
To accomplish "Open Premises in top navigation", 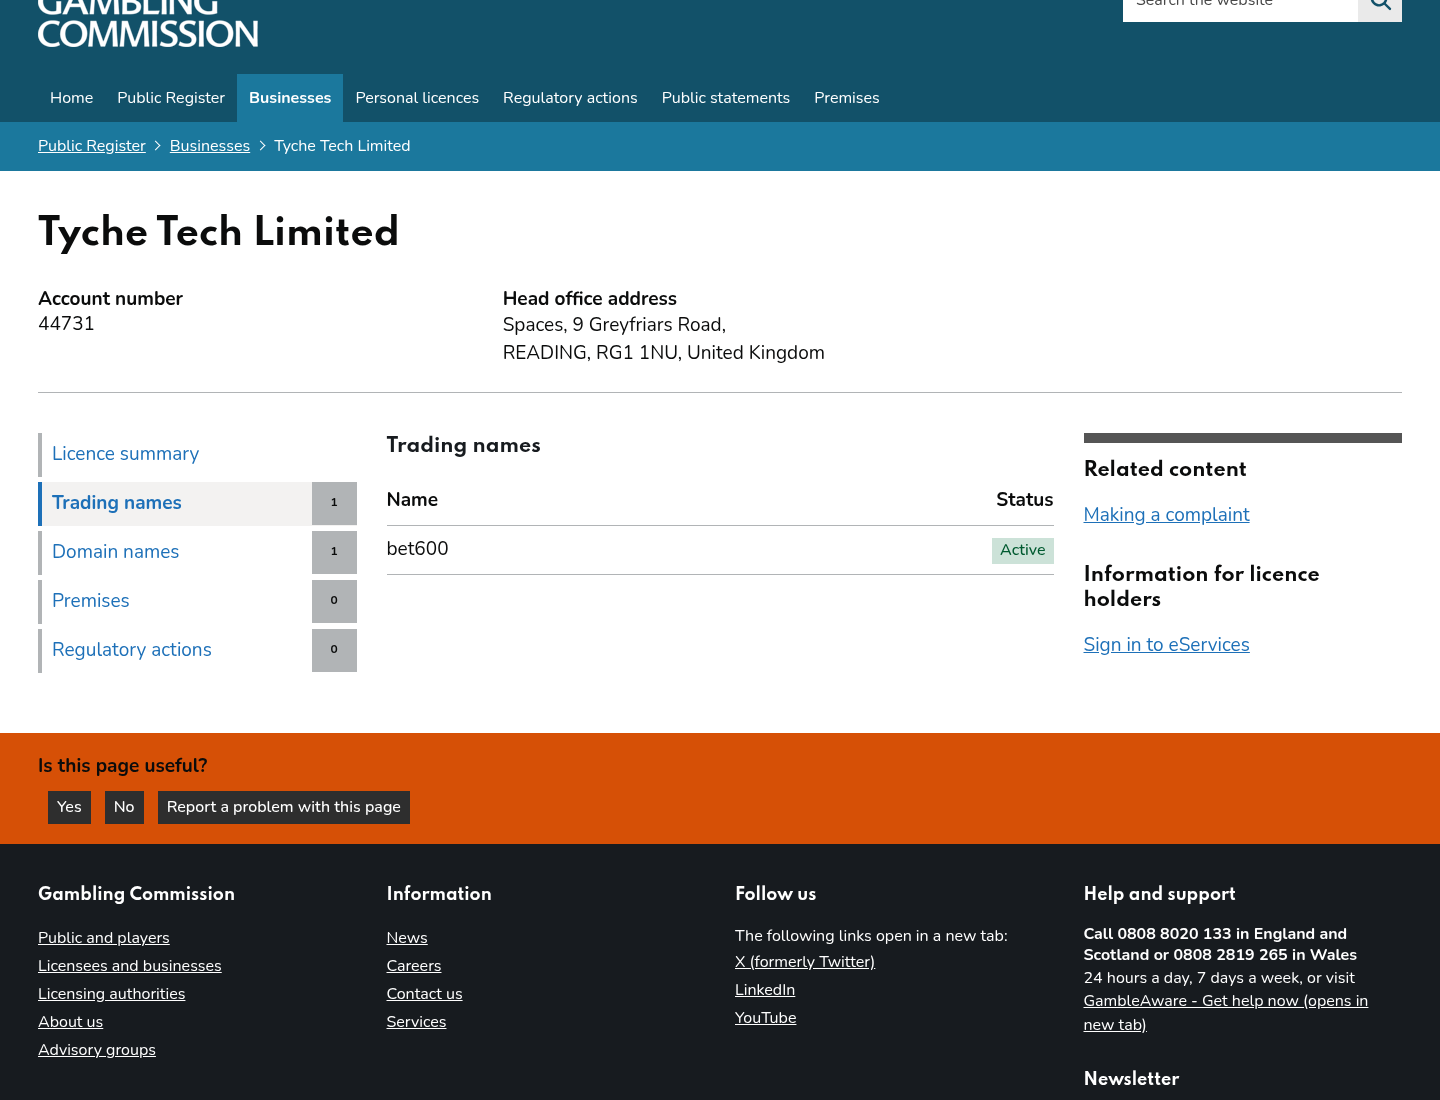I will [847, 98].
